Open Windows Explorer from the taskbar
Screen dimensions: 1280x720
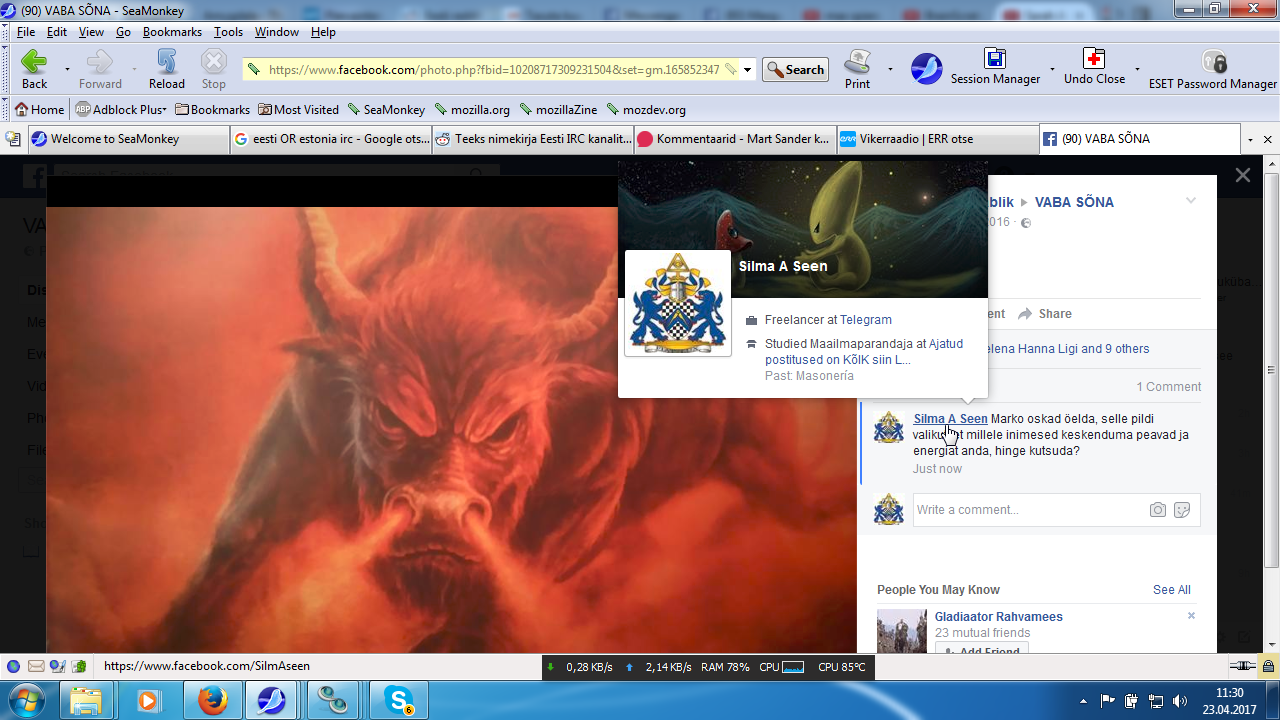[86, 700]
